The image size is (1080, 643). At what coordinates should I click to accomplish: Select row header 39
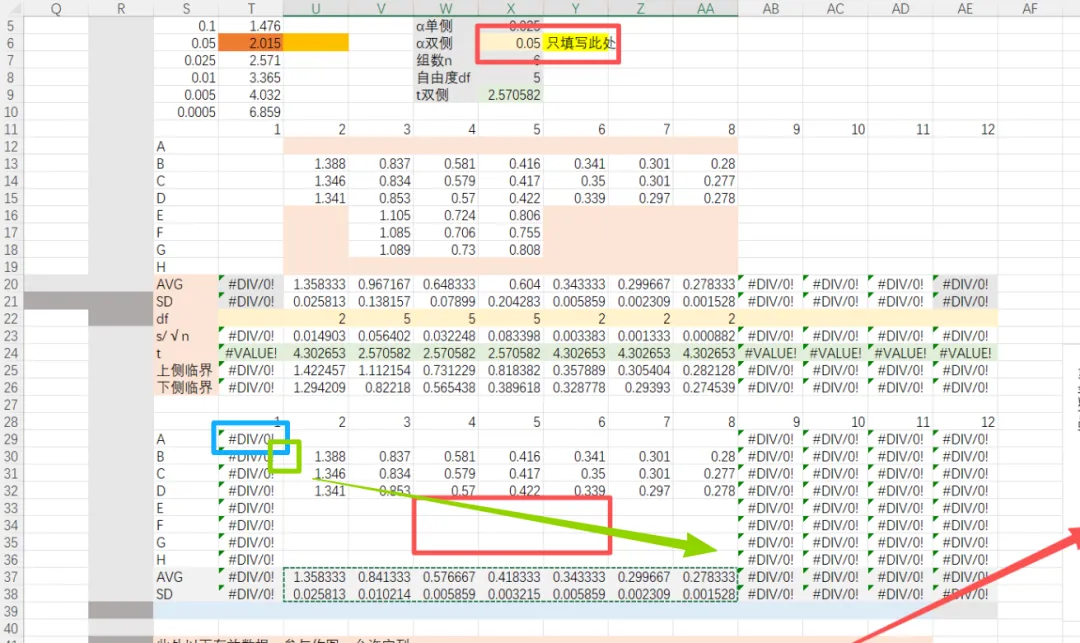(x=11, y=611)
